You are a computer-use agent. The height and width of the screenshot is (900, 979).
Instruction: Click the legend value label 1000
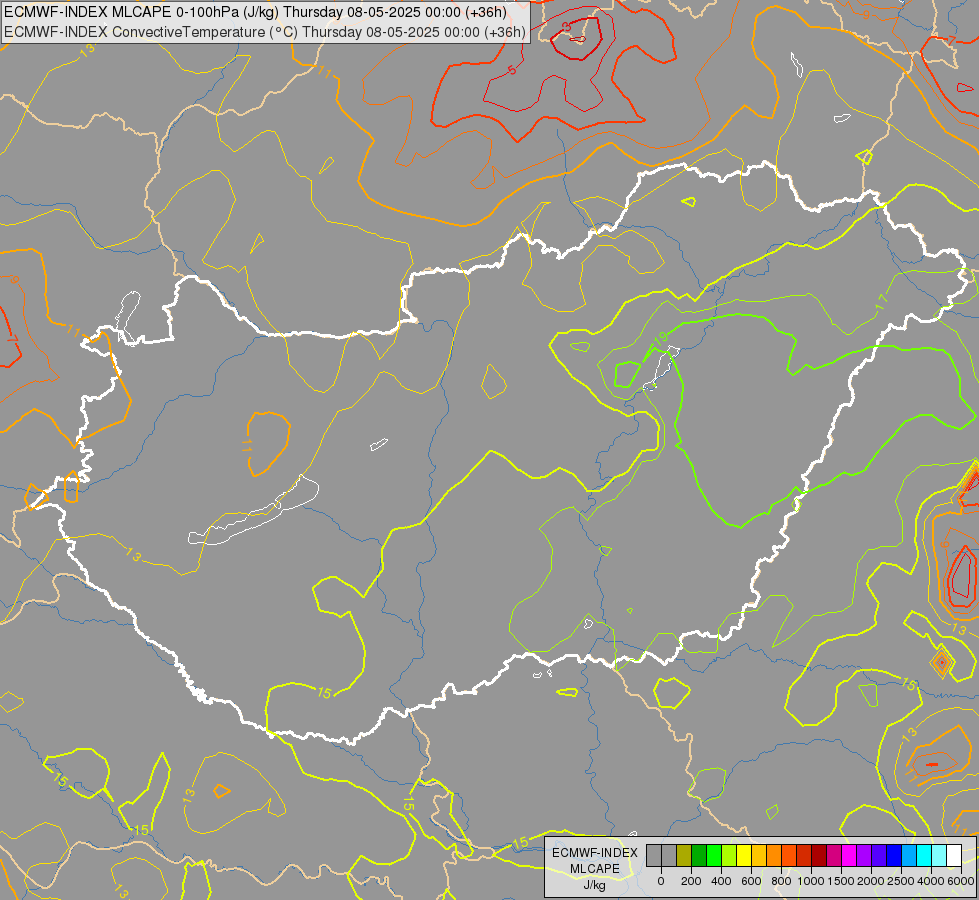[811, 881]
